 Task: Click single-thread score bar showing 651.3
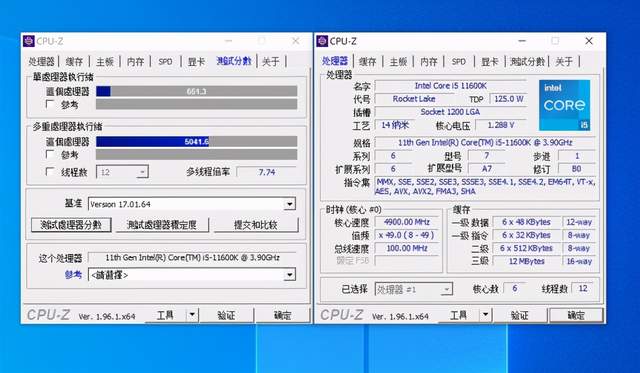tap(196, 91)
